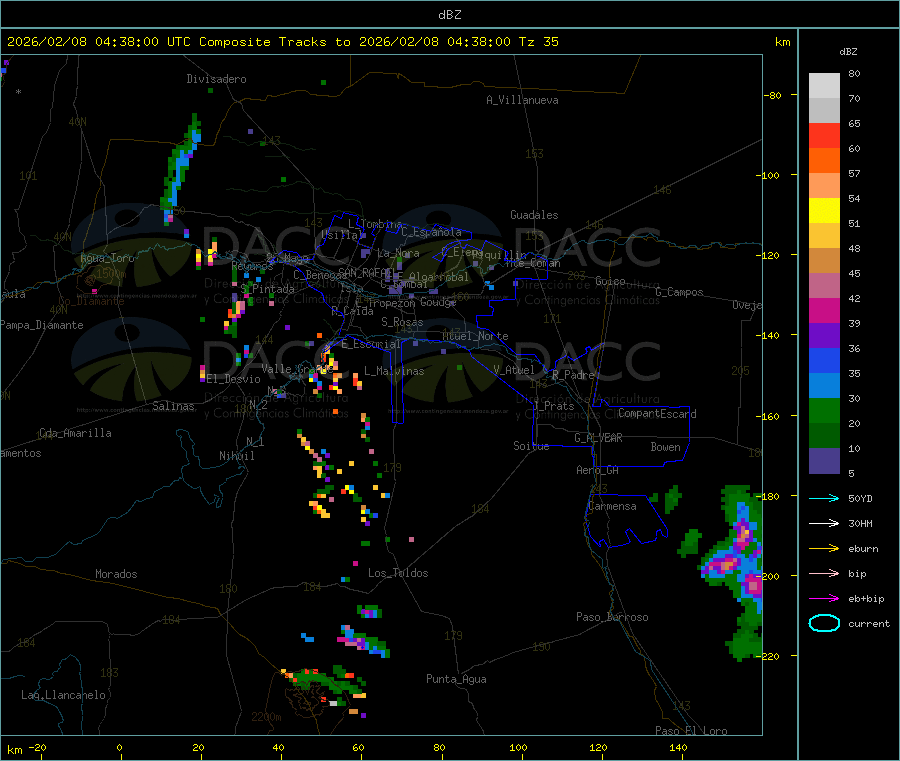Click the 'L_Malvinas' map label
900x761 pixels.
point(394,371)
